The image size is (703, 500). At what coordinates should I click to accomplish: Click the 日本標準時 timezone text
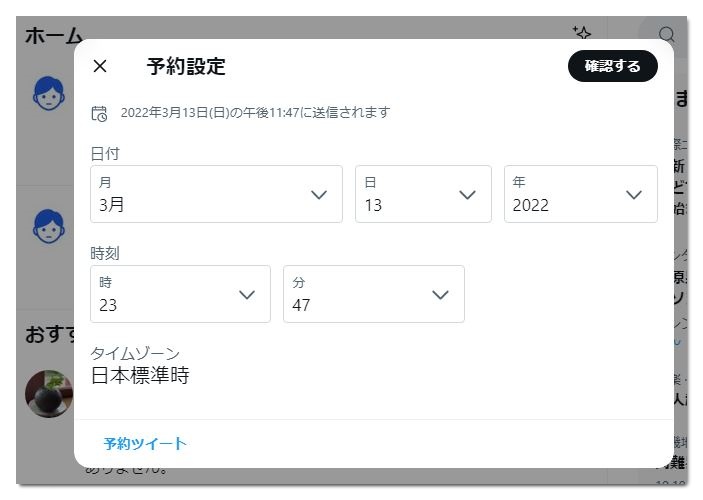pyautogui.click(x=140, y=375)
